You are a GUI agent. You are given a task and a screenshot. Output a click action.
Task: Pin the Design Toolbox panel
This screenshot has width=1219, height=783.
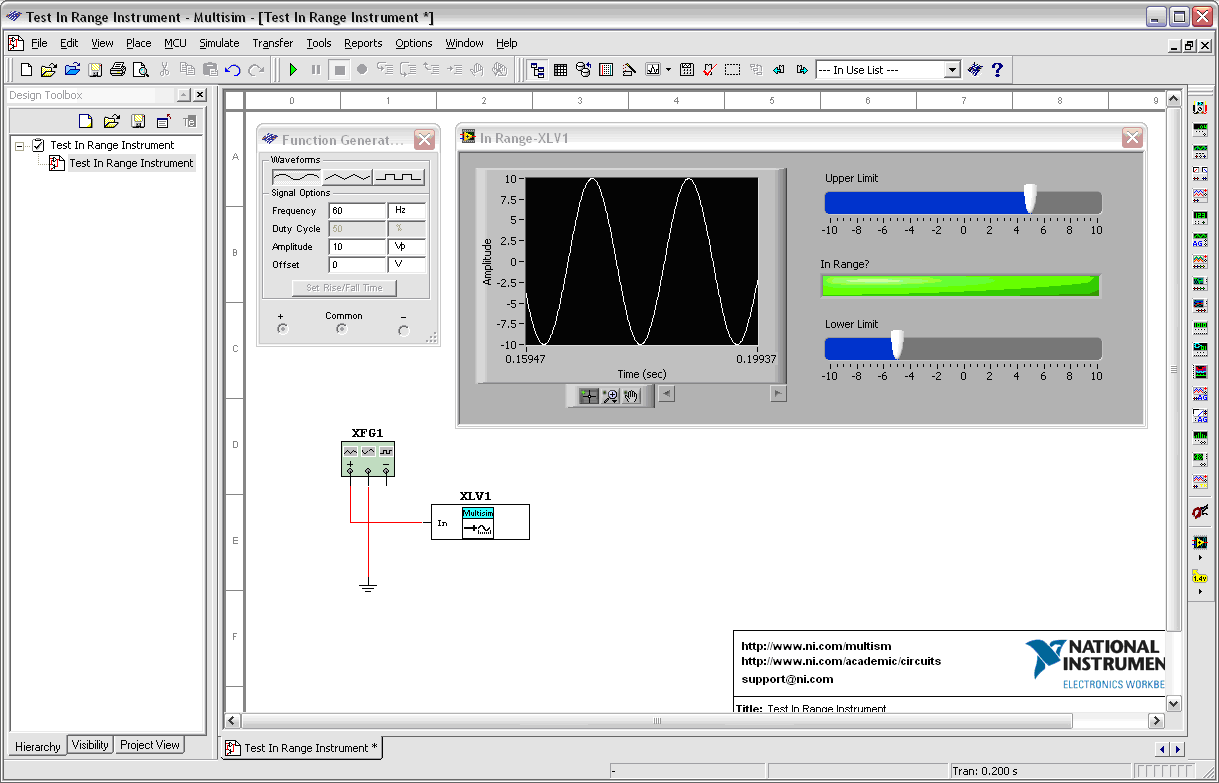184,95
